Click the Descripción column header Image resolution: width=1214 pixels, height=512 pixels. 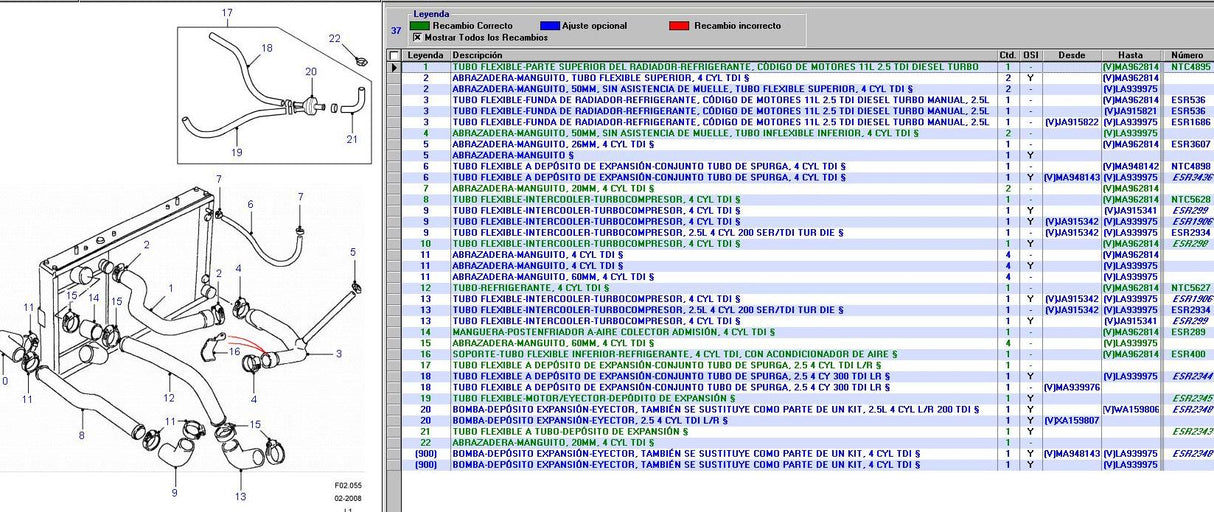722,55
